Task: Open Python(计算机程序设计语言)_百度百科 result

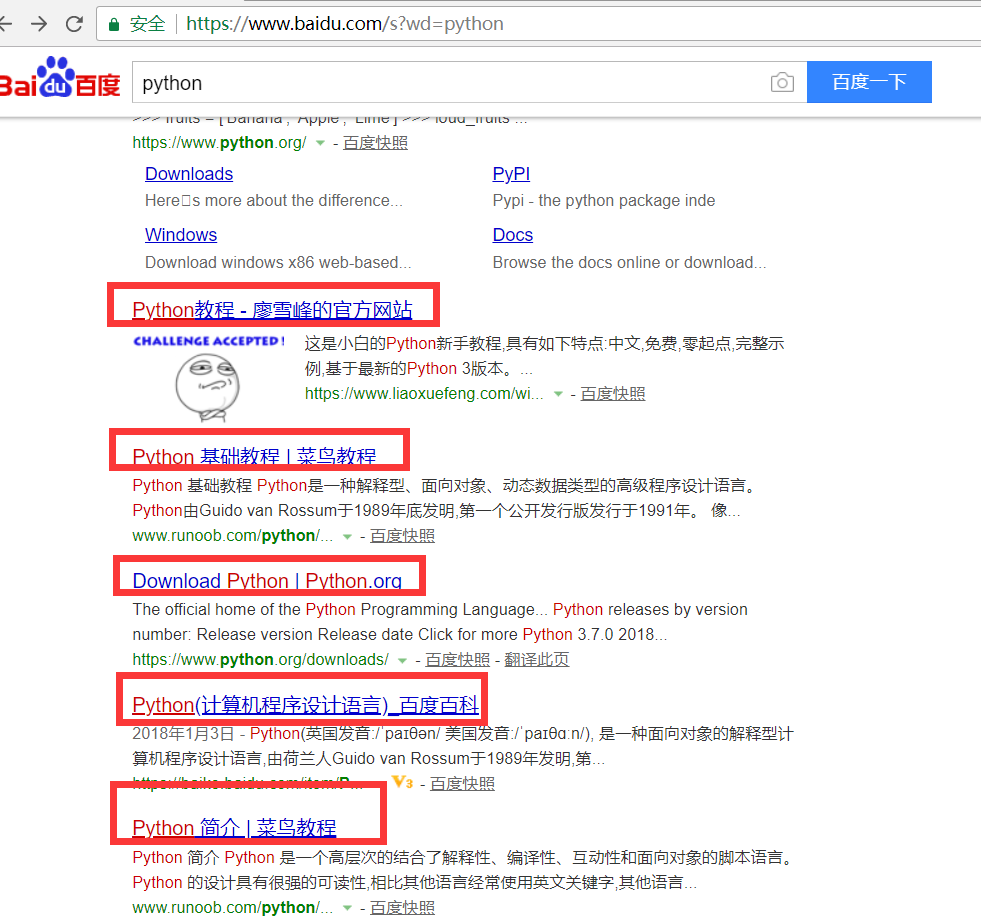Action: [x=305, y=705]
